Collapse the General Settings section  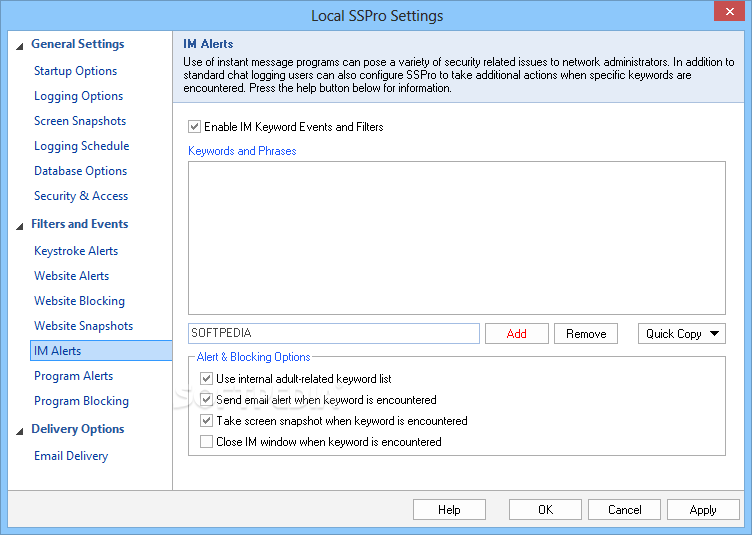coord(20,47)
